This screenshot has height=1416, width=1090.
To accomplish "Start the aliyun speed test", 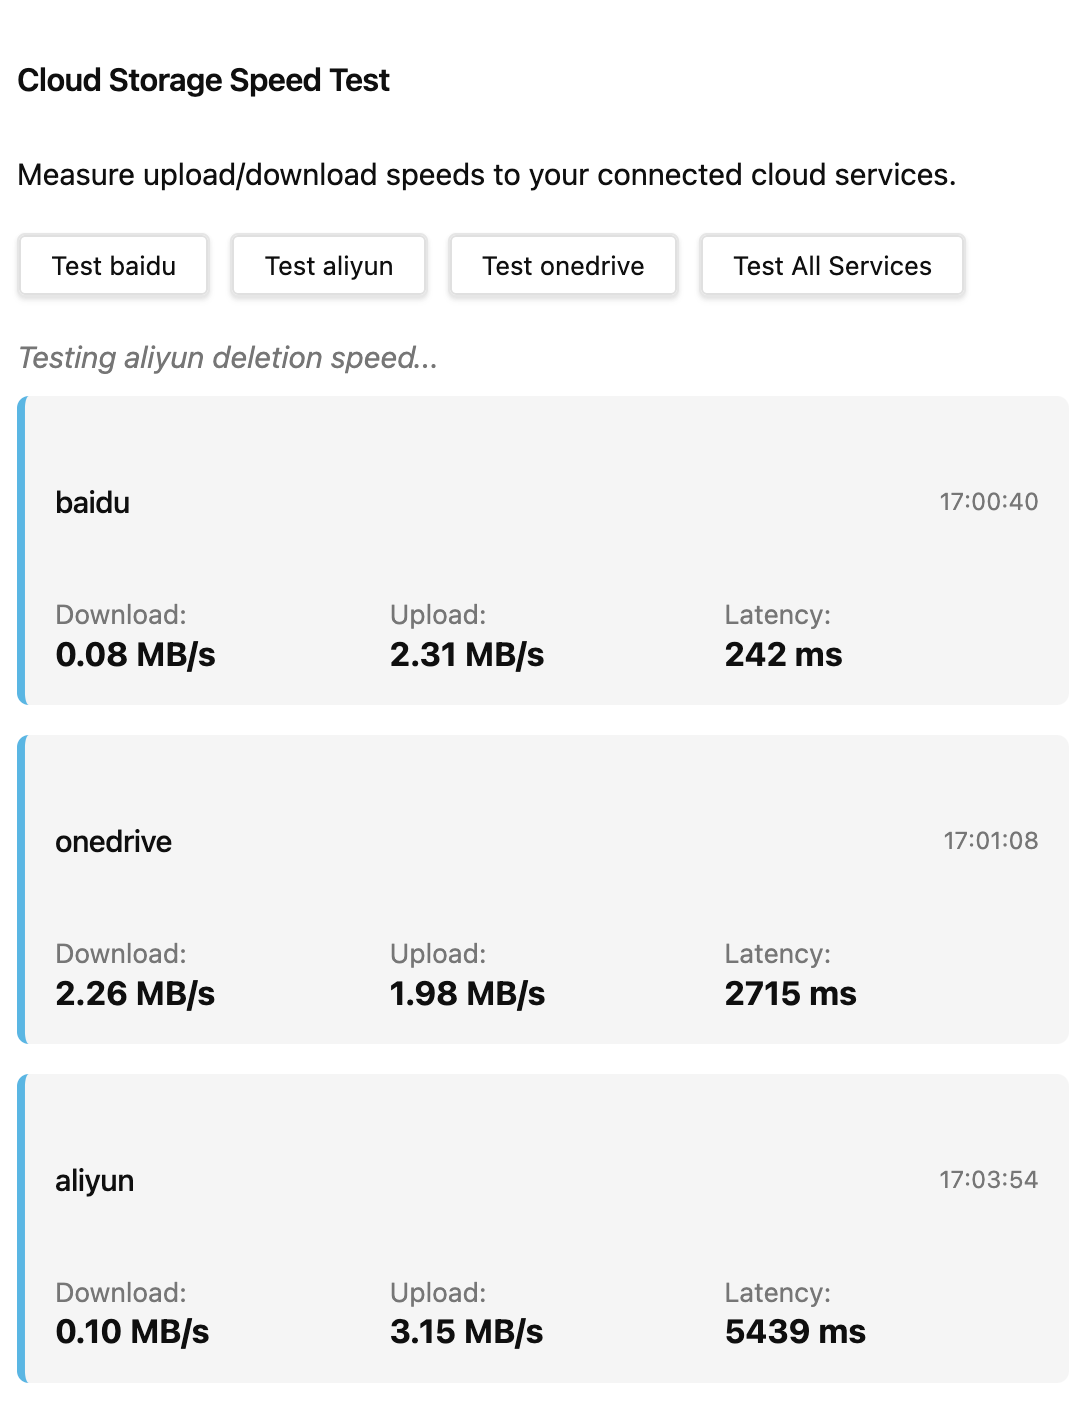I will click(329, 266).
